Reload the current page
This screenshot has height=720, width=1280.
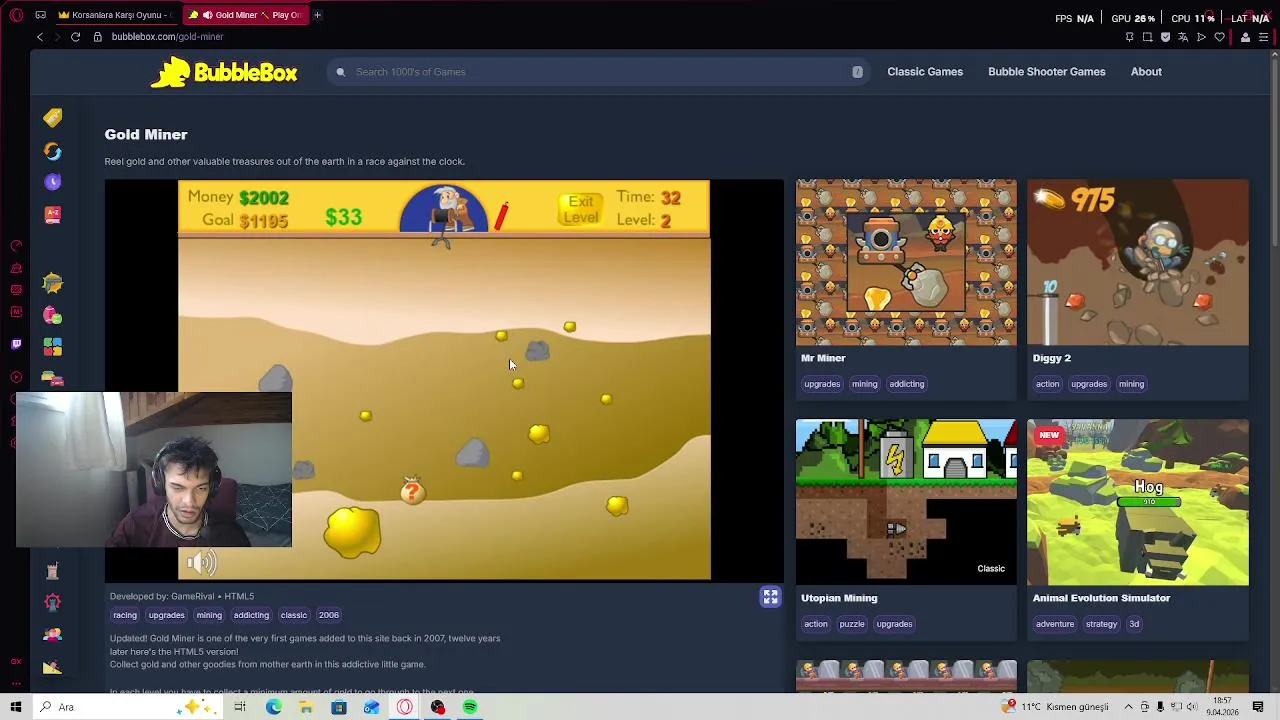coord(75,37)
